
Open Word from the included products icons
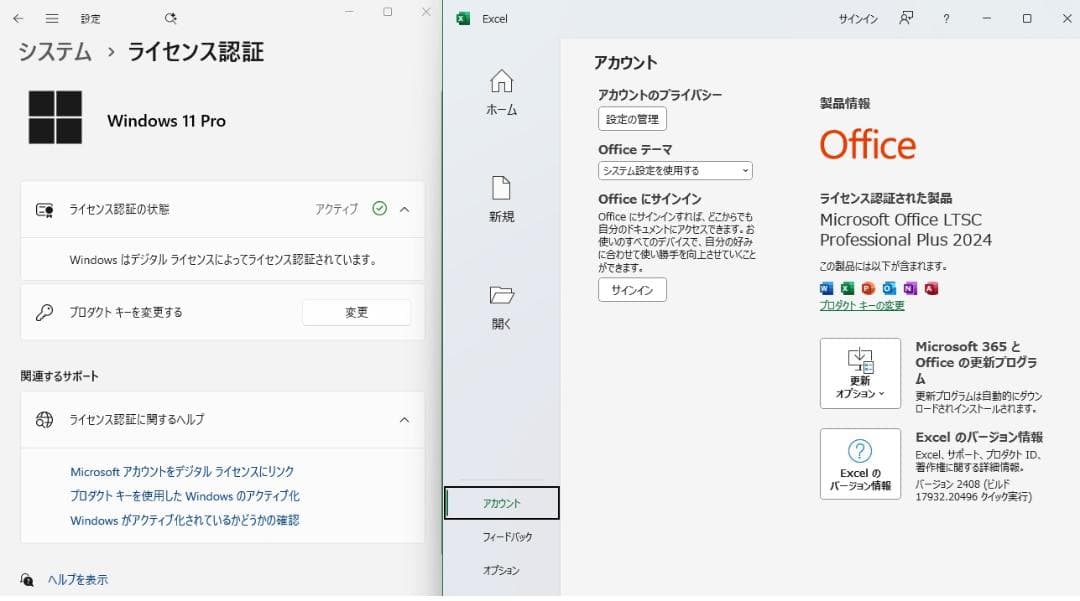(826, 288)
